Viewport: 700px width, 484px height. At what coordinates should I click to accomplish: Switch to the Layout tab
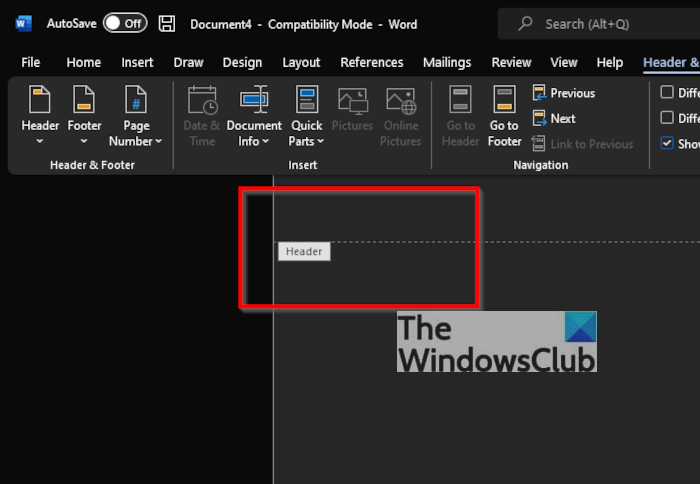(301, 62)
